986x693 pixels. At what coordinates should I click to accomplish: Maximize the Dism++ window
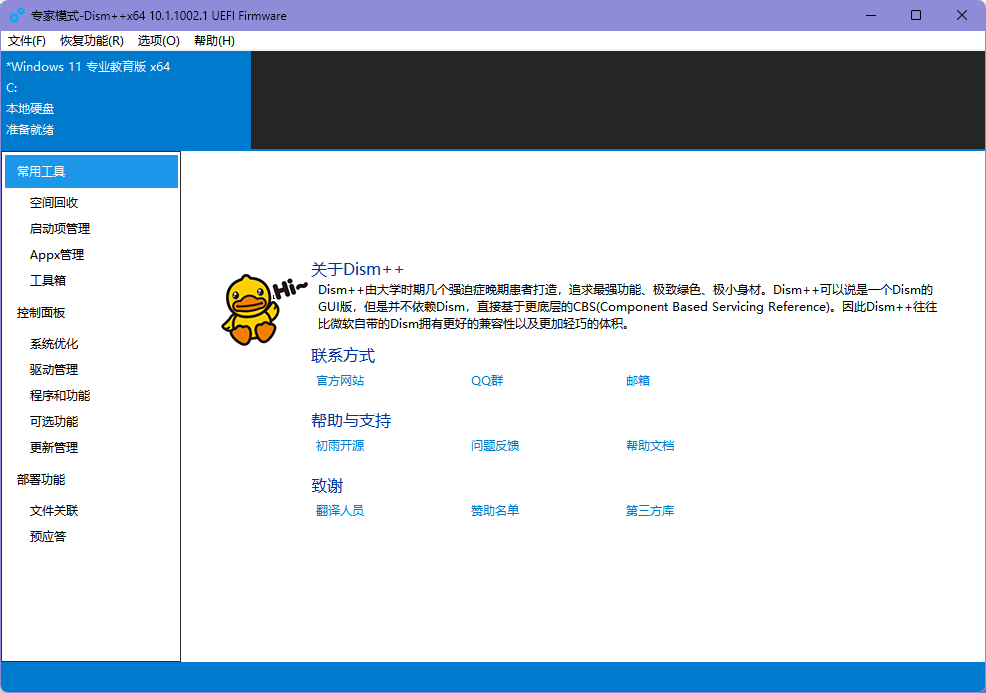[x=916, y=15]
